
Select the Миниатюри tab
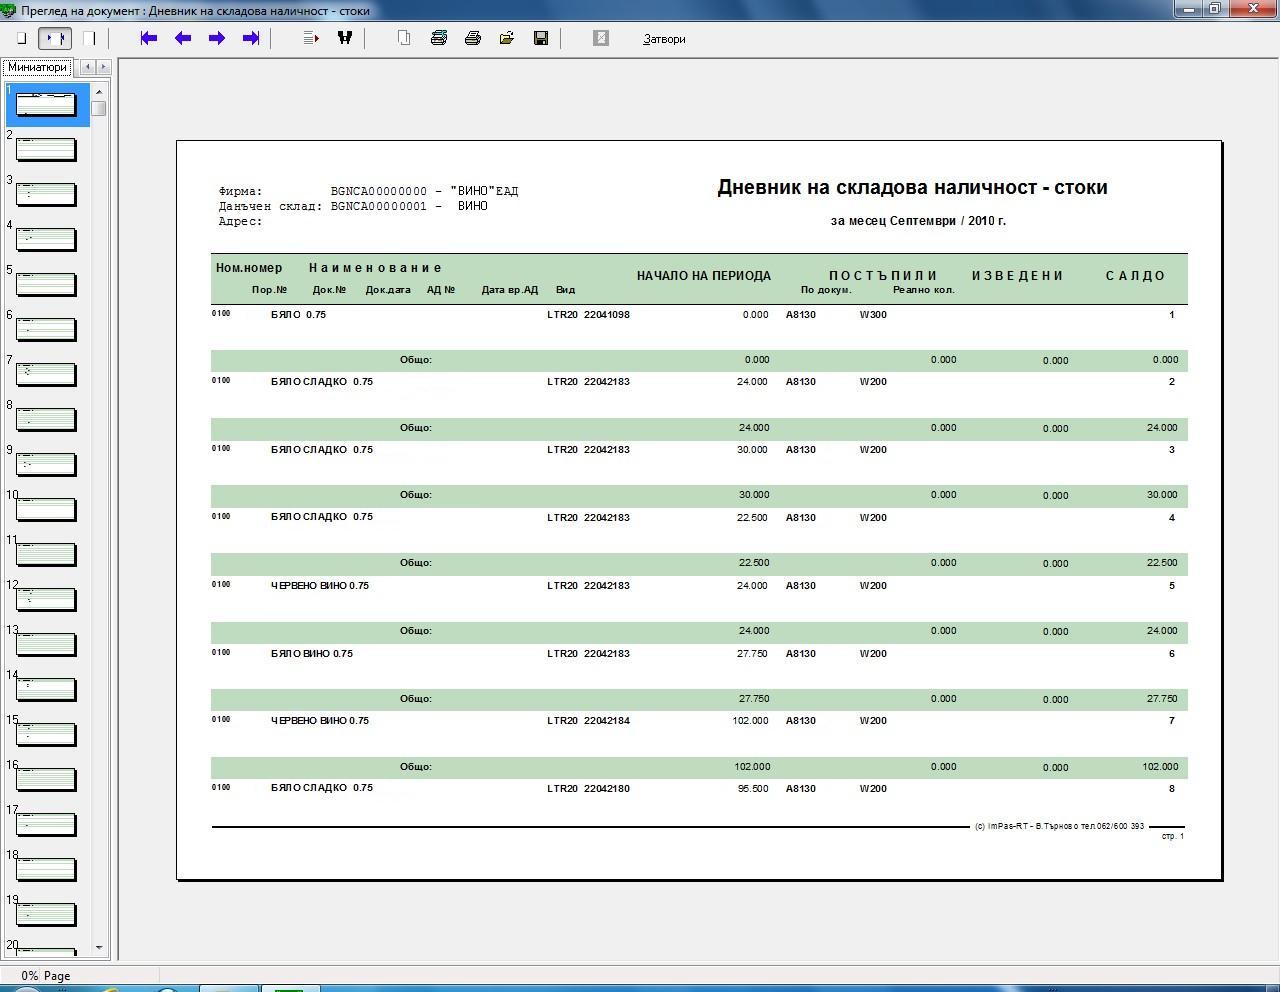tap(37, 67)
